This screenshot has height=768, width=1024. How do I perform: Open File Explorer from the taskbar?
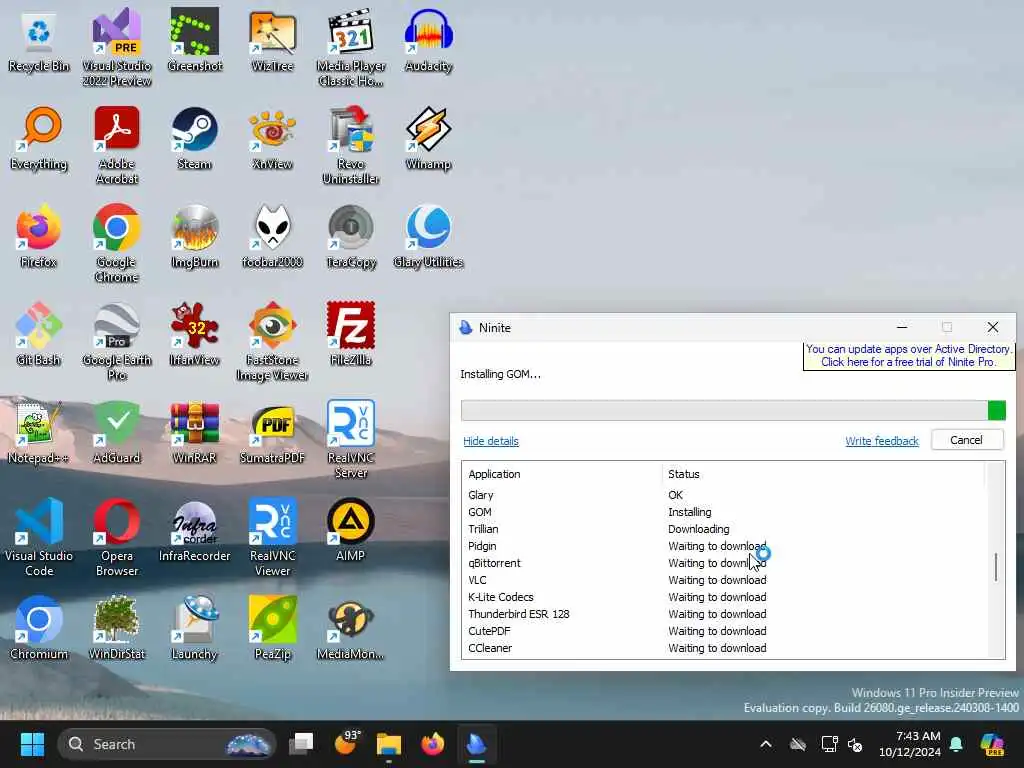389,744
